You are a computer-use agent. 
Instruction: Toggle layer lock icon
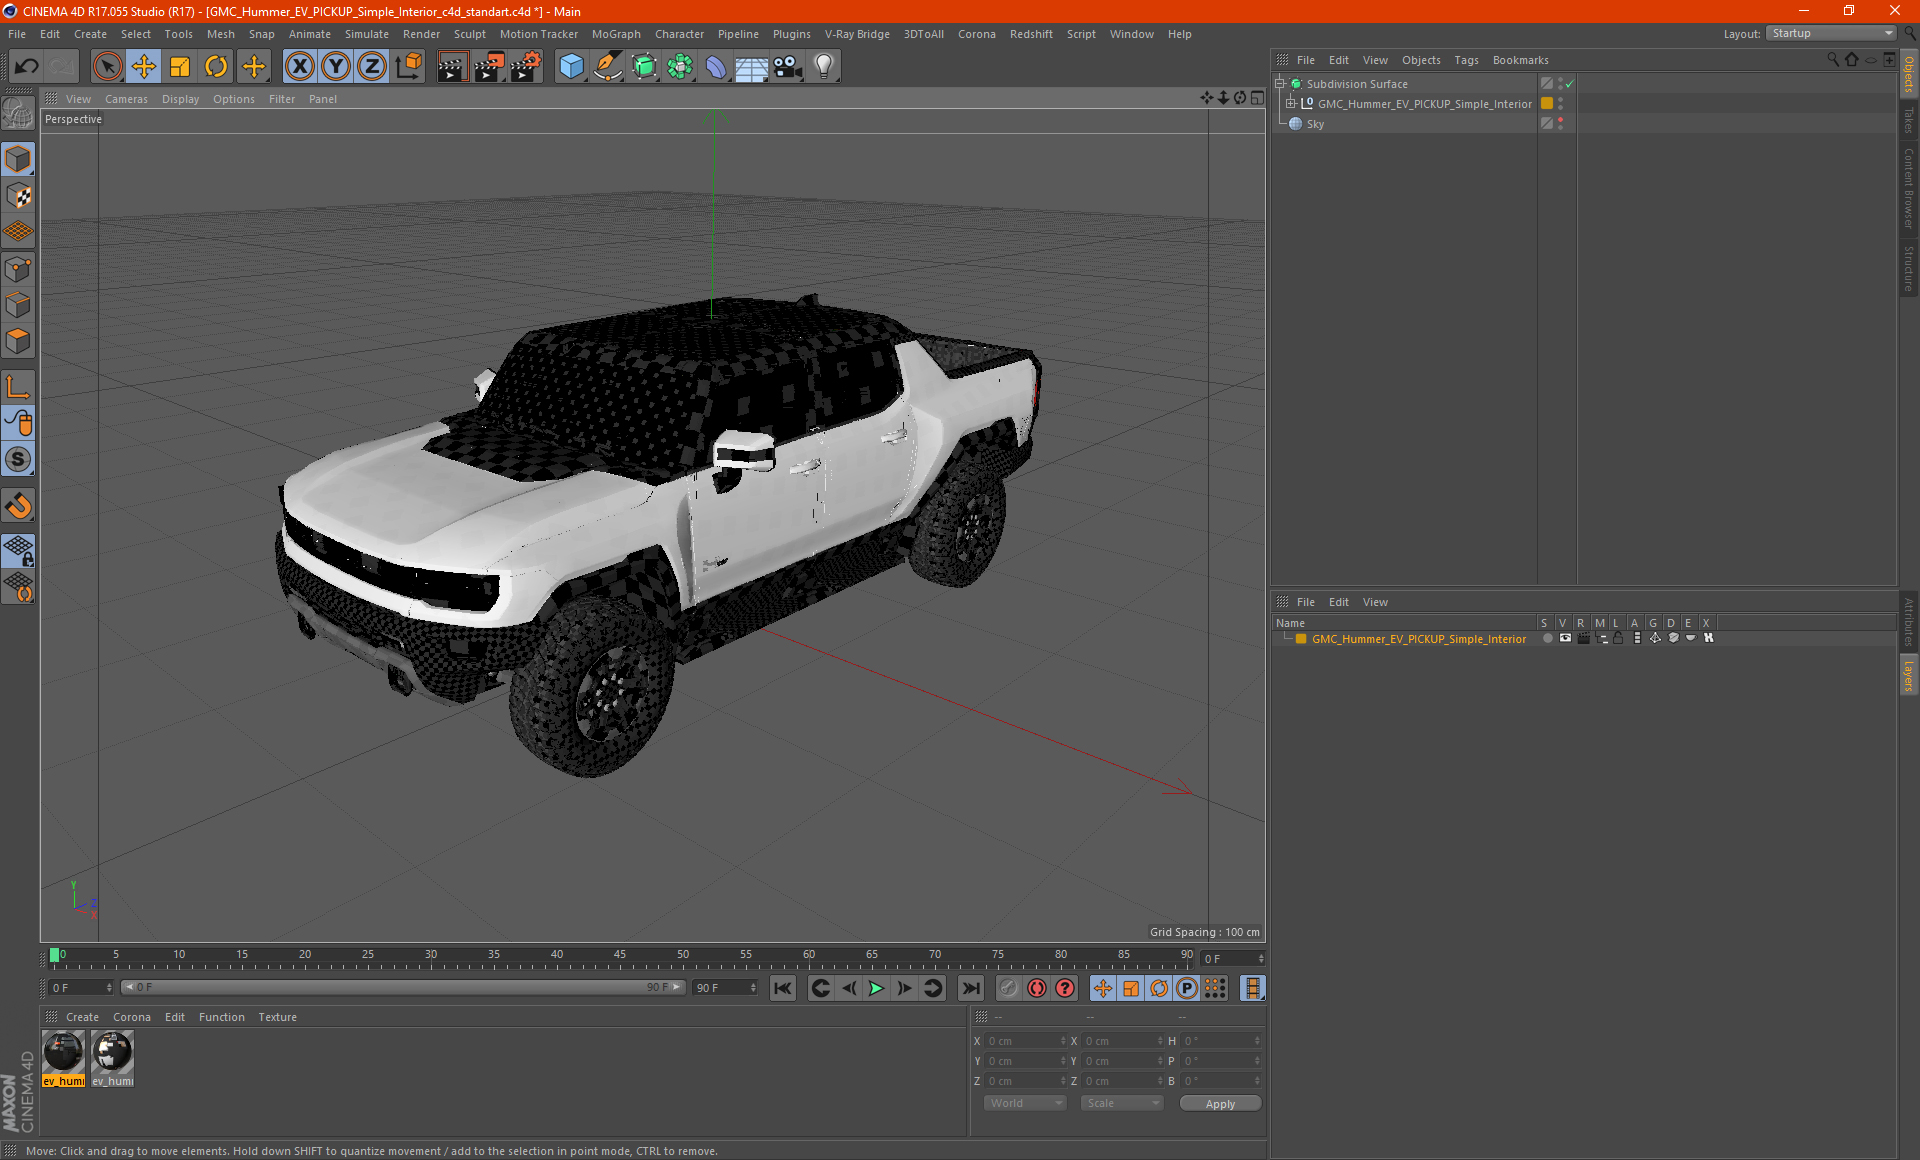[1618, 638]
